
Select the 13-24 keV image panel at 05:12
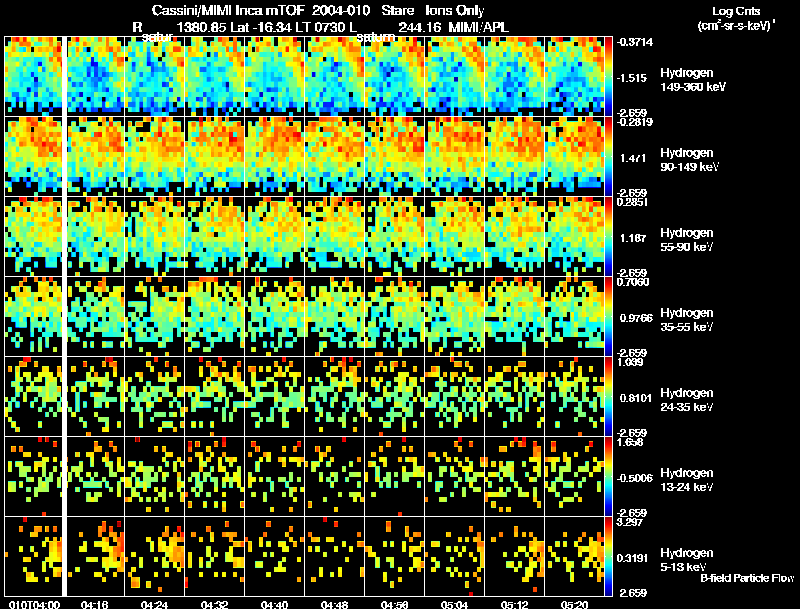514,476
